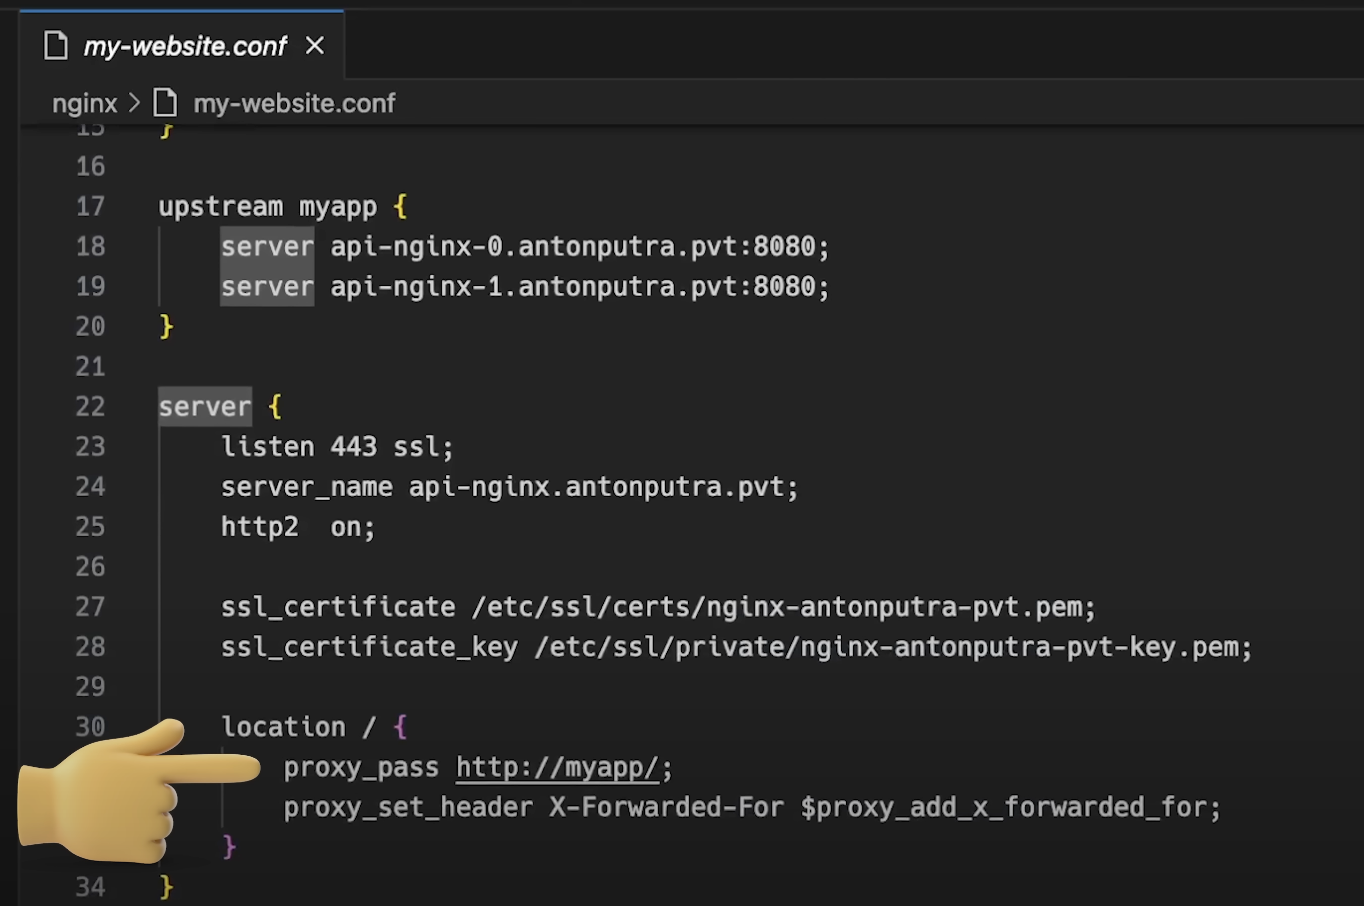Click the line number 22 gutter

click(90, 407)
